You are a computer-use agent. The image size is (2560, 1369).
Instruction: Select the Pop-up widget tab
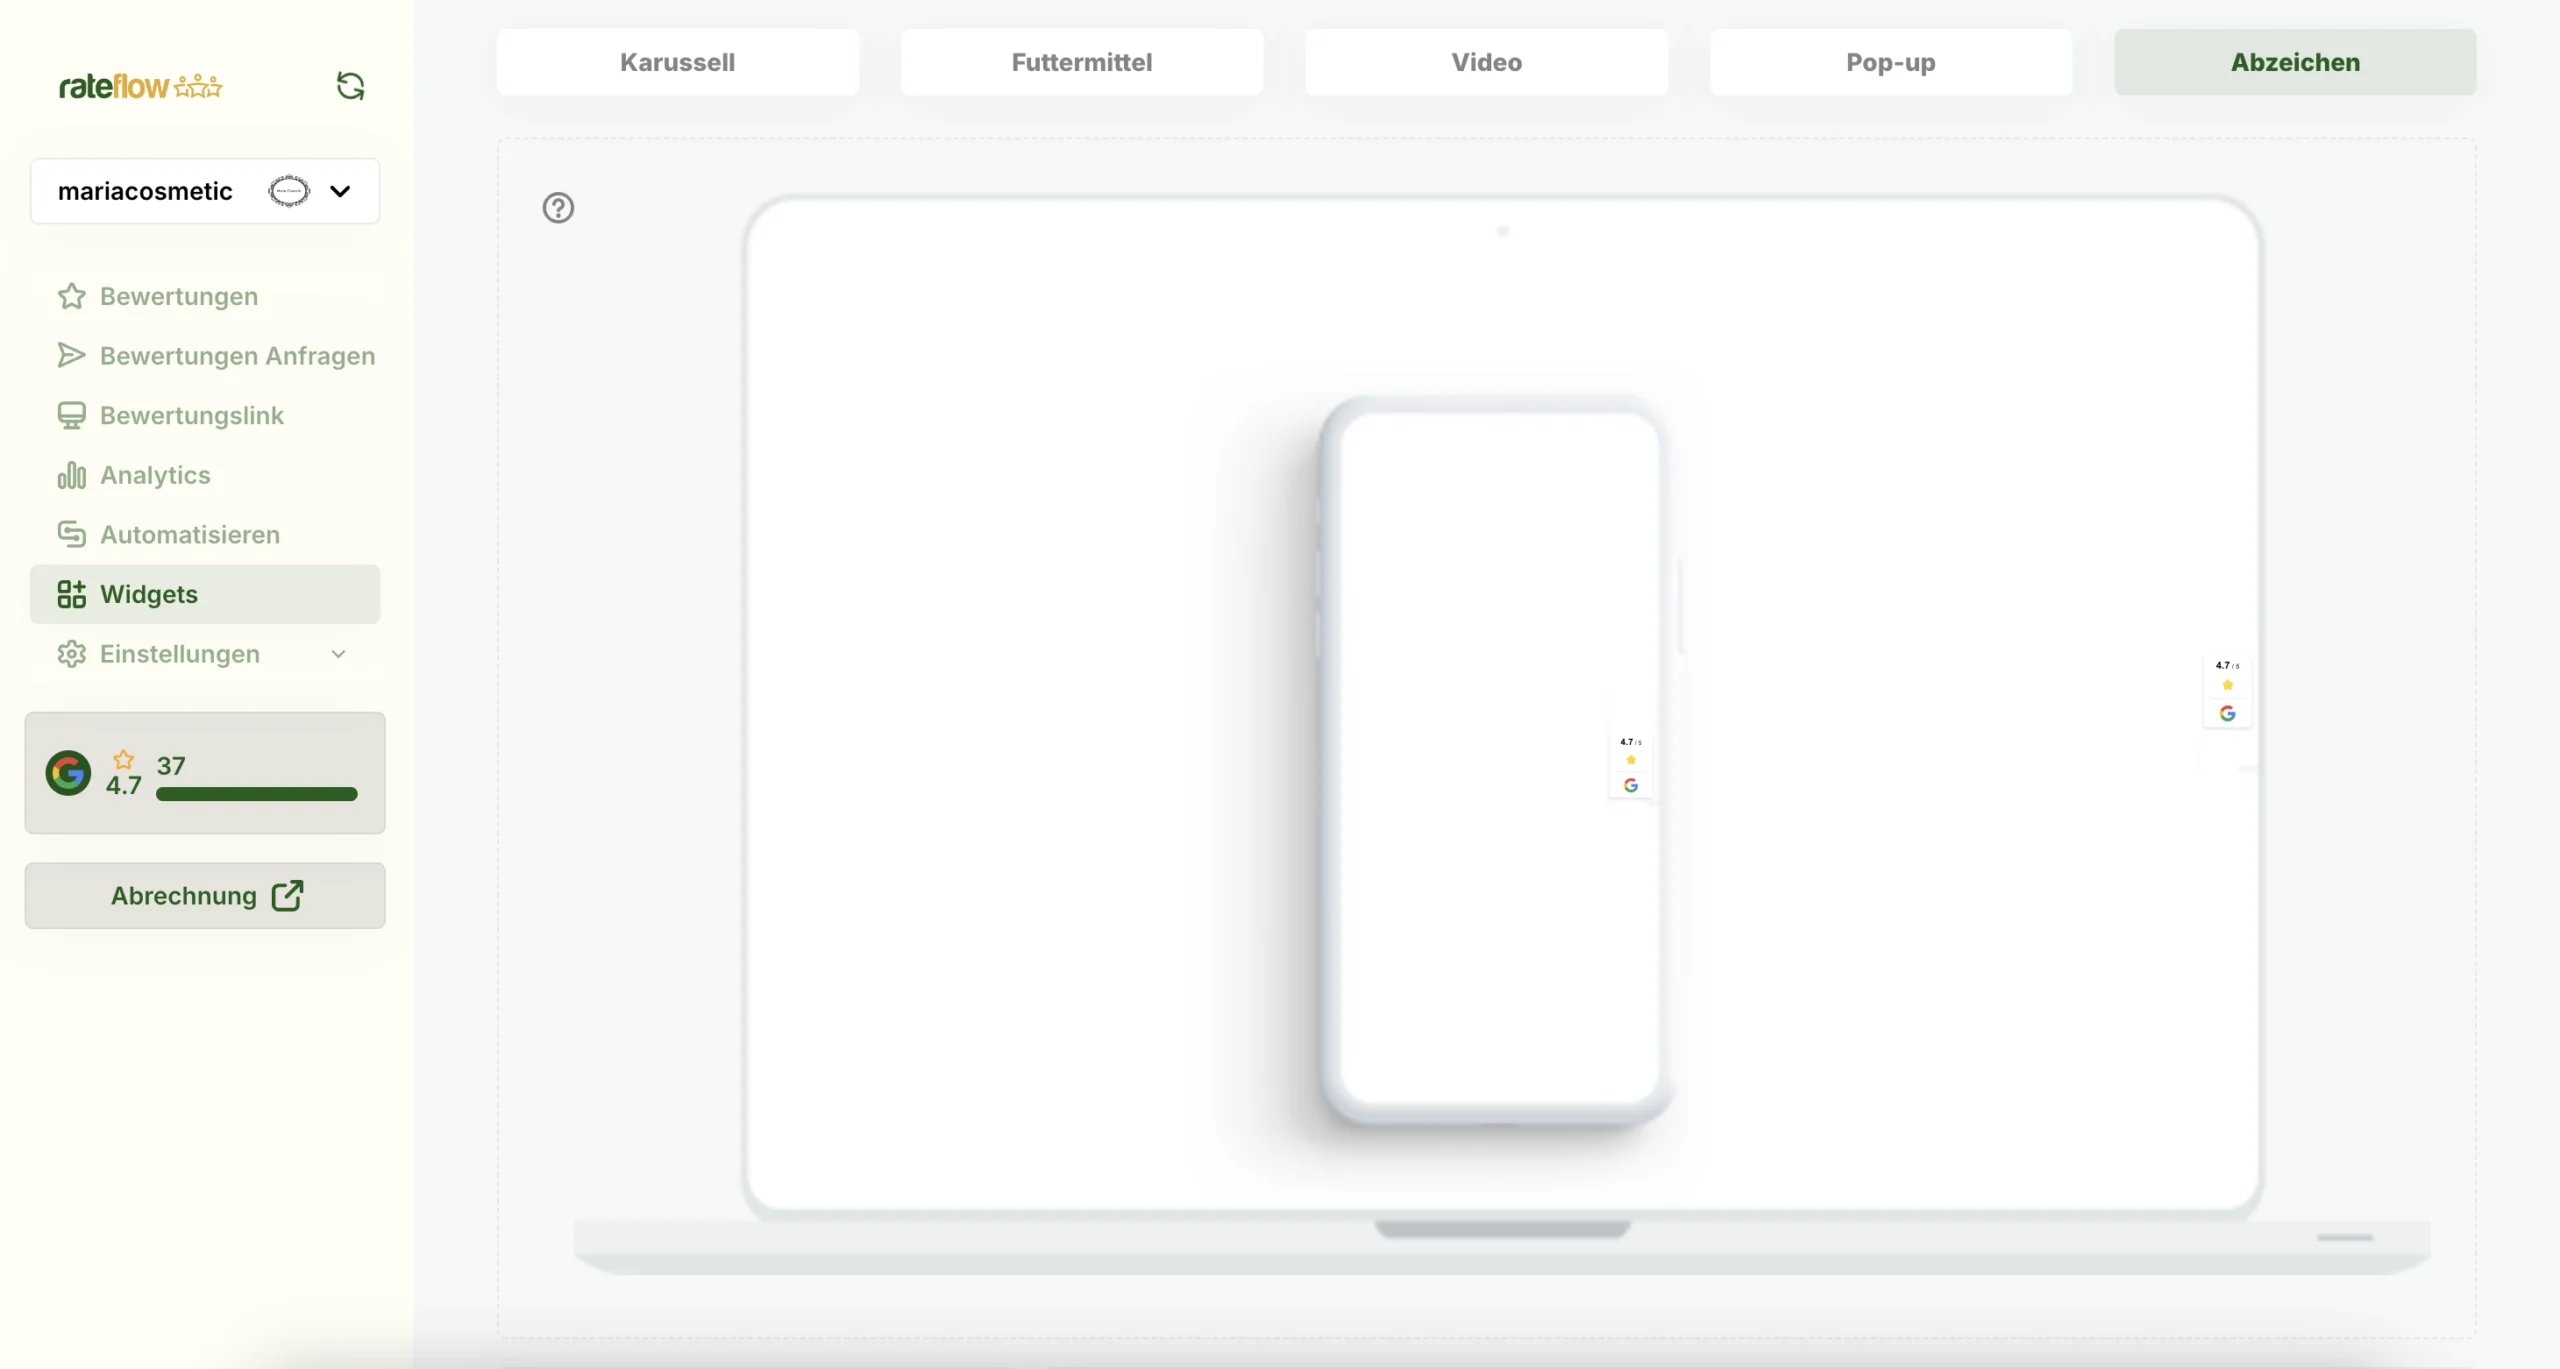point(1890,62)
